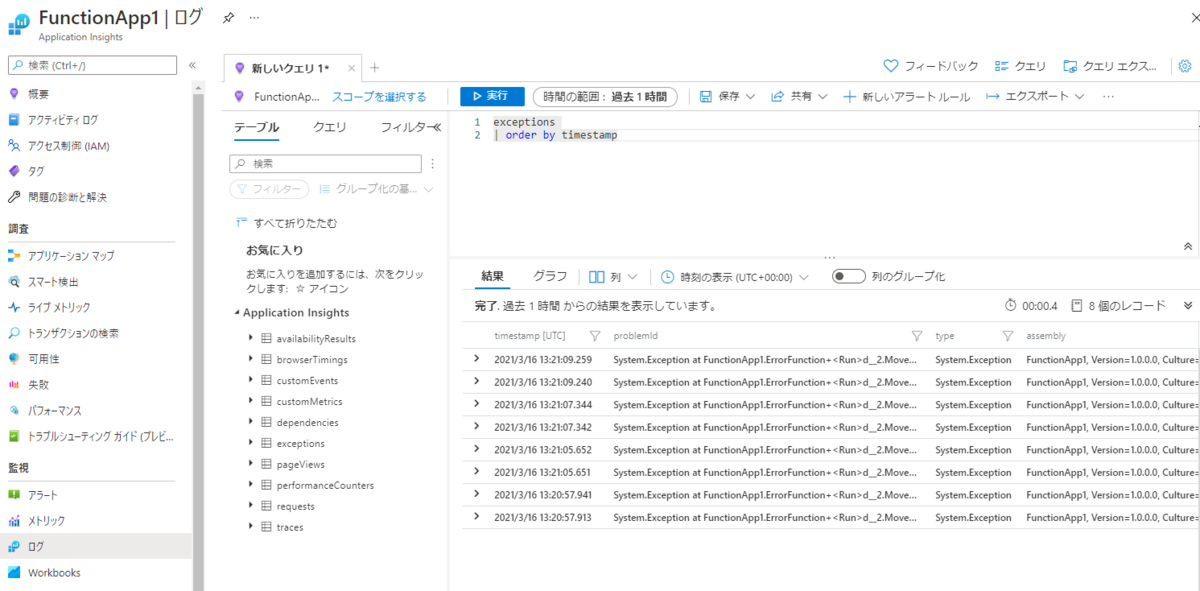Open 共有 dropdown
Viewport: 1200px width, 591px height.
coord(799,97)
